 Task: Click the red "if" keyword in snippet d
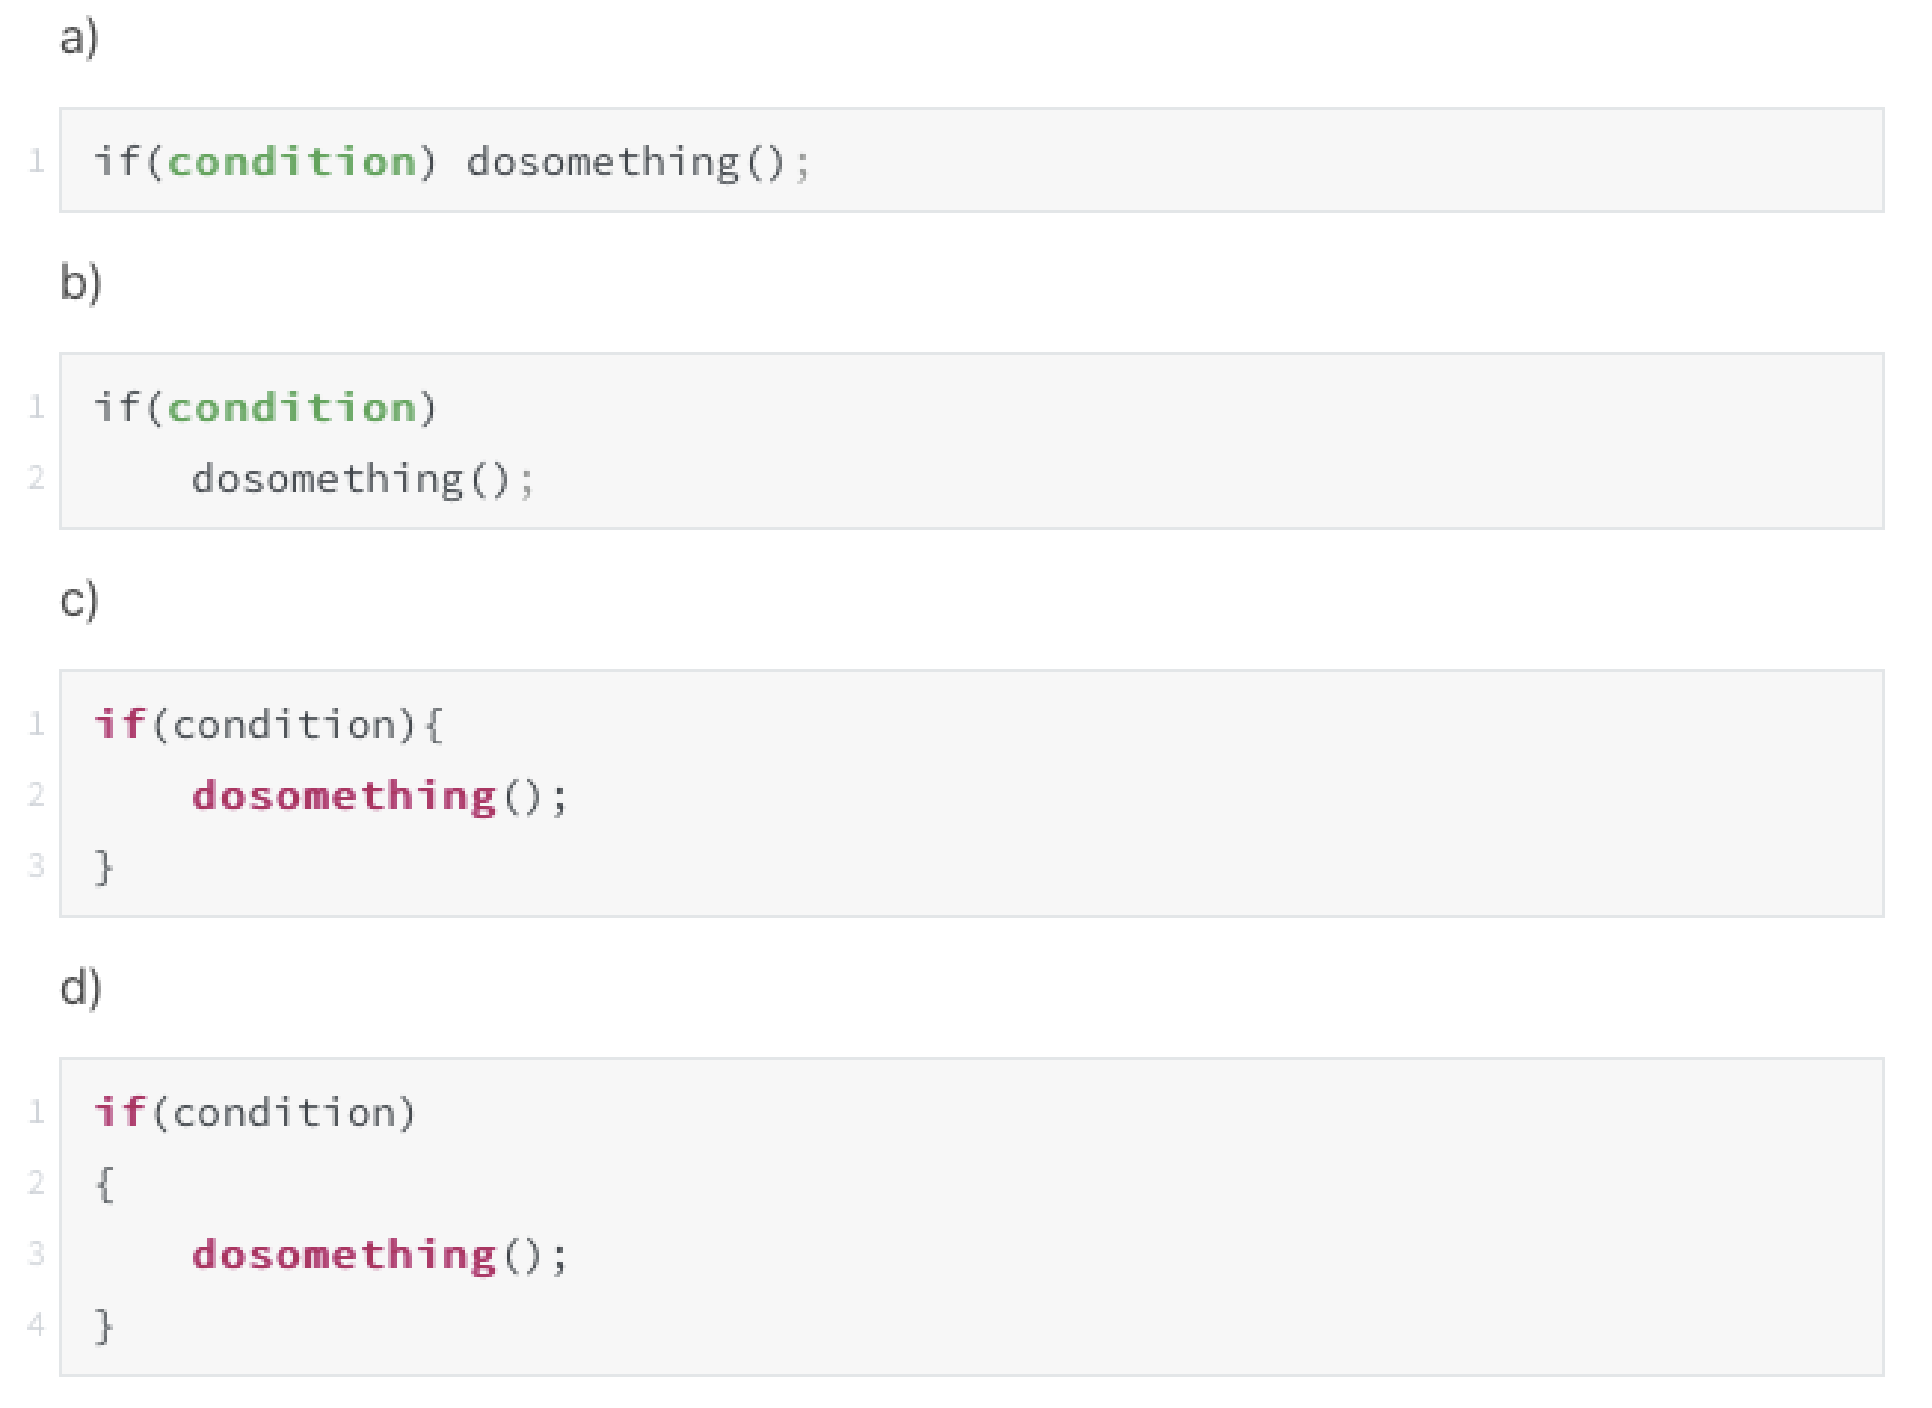pos(119,1112)
